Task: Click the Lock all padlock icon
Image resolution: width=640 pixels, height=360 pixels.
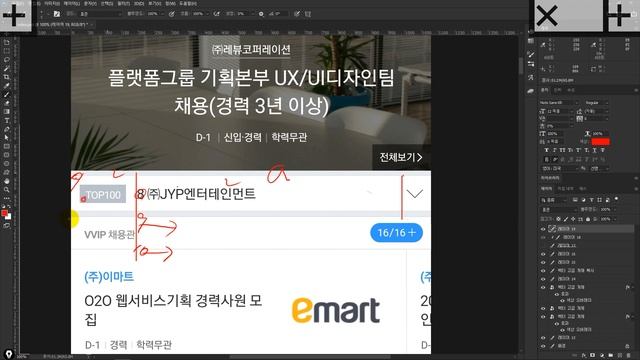Action: coord(588,219)
